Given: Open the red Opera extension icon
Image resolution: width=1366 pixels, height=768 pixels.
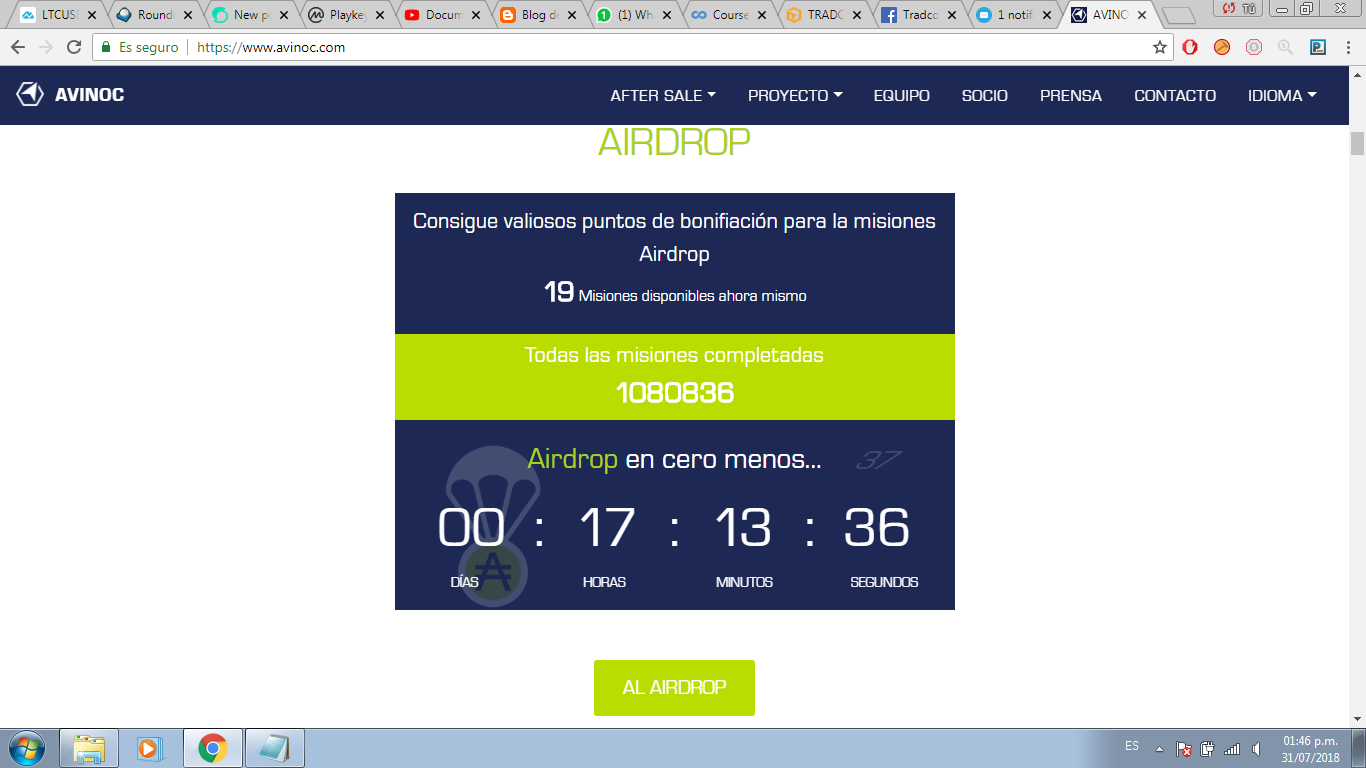Looking at the screenshot, I should [1190, 47].
